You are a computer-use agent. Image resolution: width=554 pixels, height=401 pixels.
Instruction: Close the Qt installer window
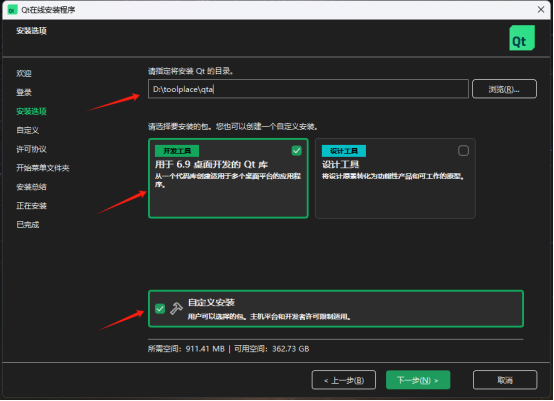coord(541,10)
